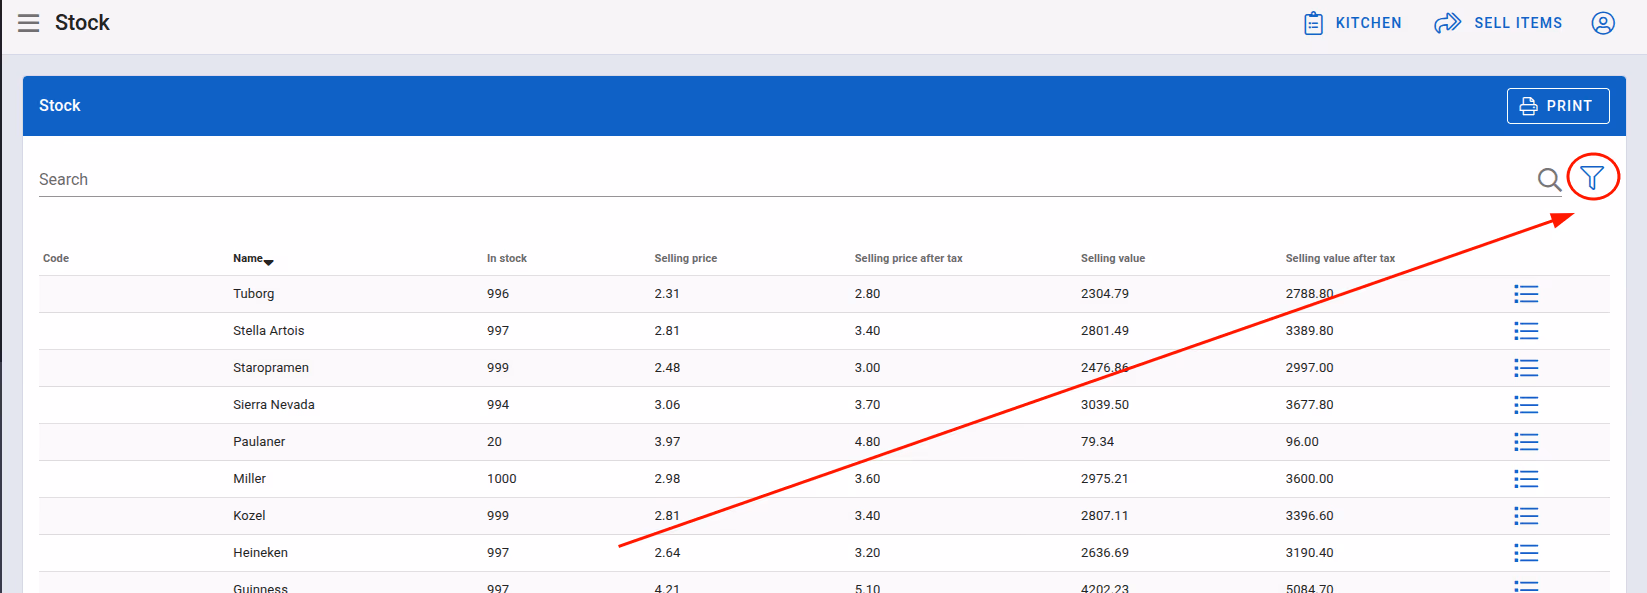Open details list icon for Miller
This screenshot has height=593, width=1647.
(1526, 479)
